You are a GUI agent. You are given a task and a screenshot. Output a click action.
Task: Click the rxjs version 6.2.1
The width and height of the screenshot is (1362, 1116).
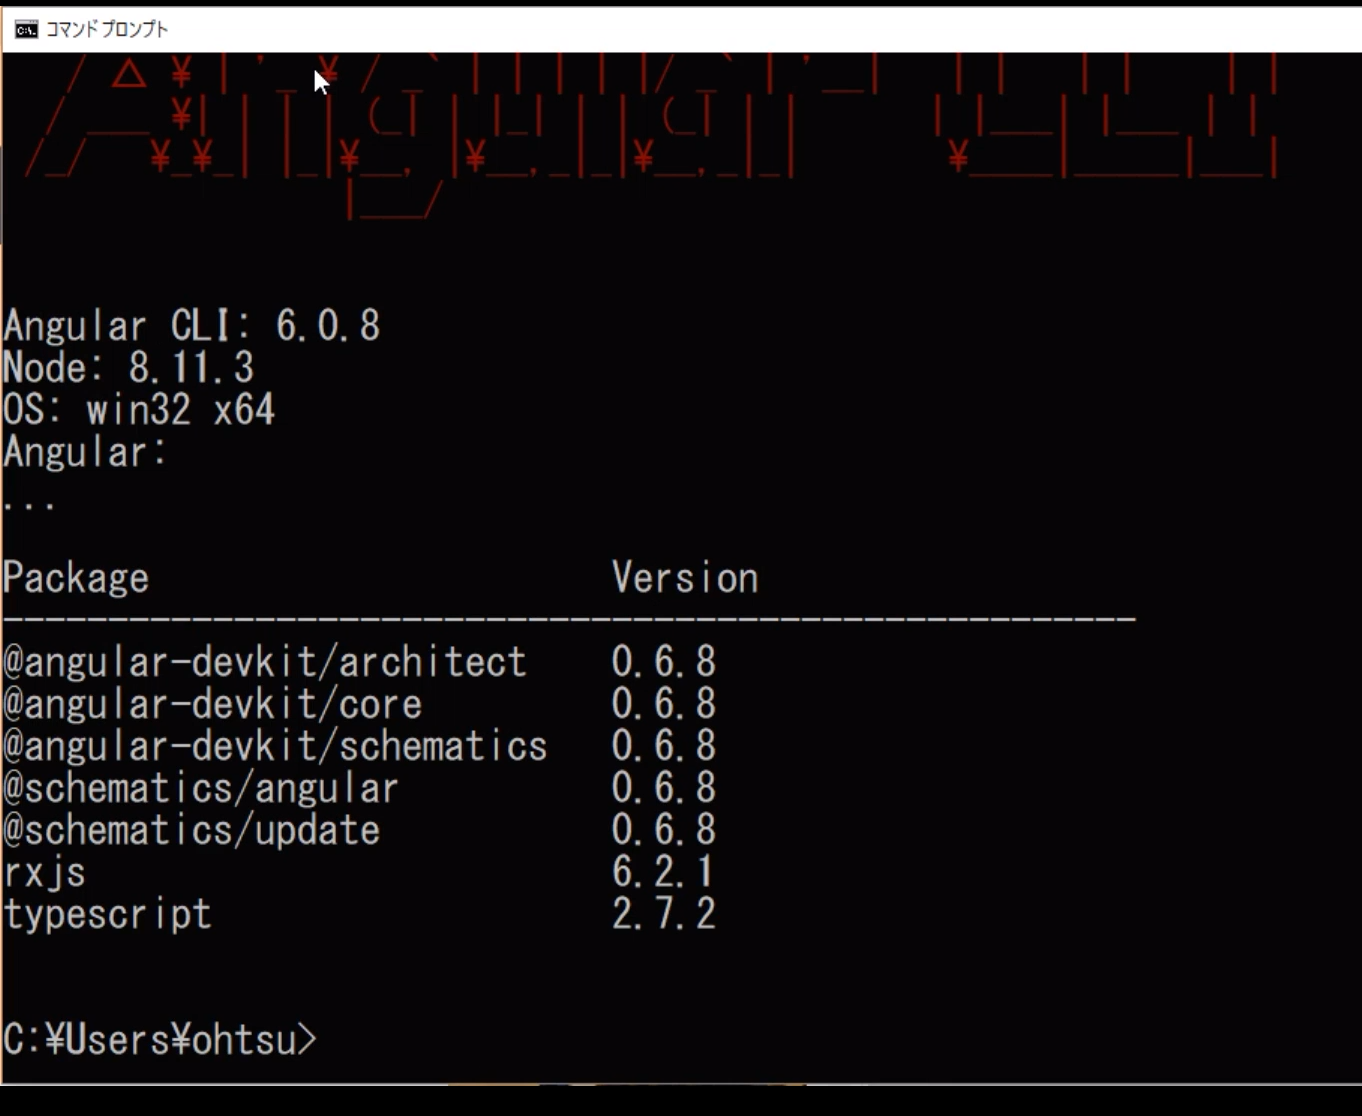(x=664, y=872)
